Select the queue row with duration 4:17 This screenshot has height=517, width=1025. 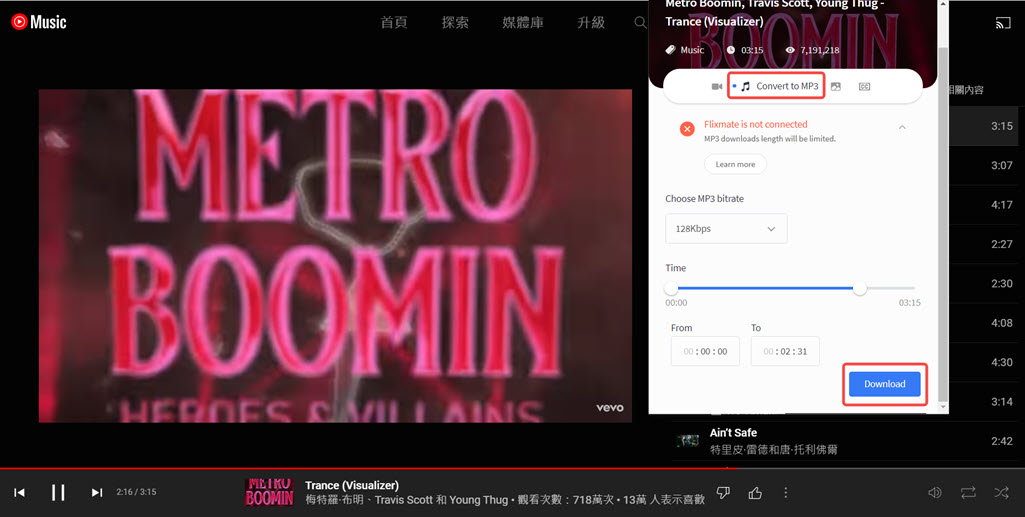pyautogui.click(x=983, y=205)
